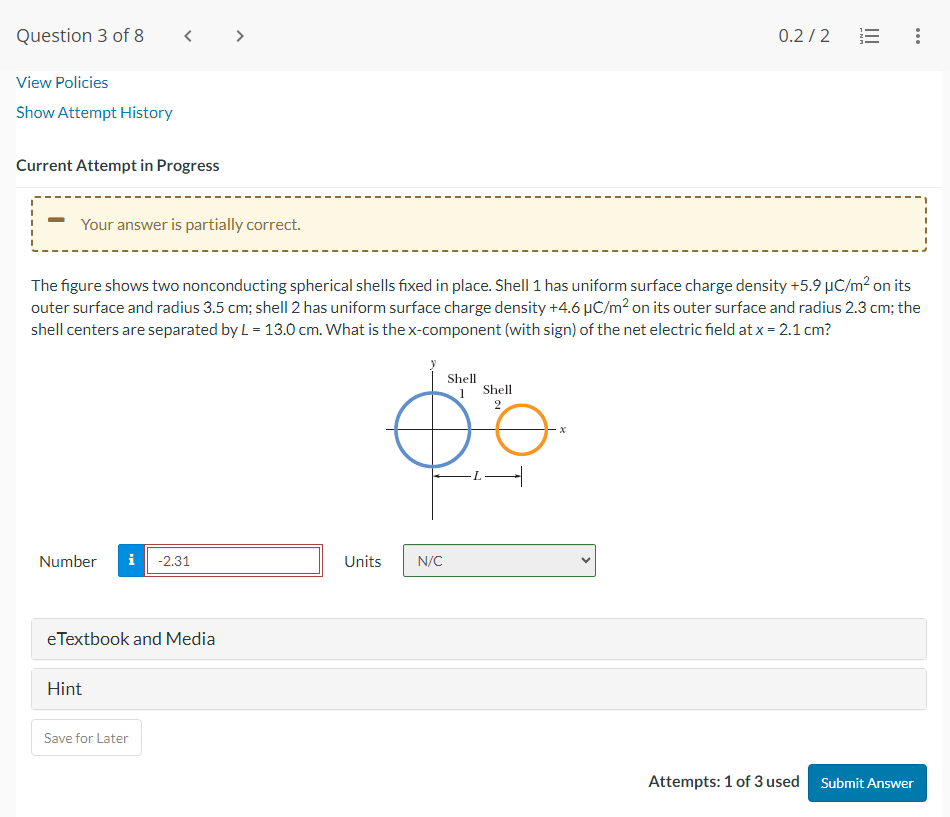Viewport: 950px width, 817px height.
Task: Open the N/C units dropdown
Action: (x=498, y=561)
